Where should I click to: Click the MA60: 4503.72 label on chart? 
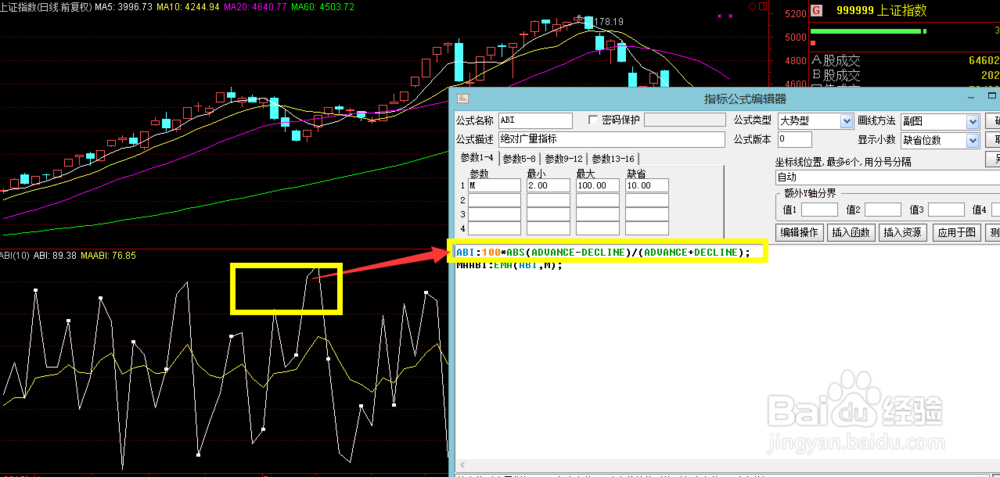(x=321, y=6)
